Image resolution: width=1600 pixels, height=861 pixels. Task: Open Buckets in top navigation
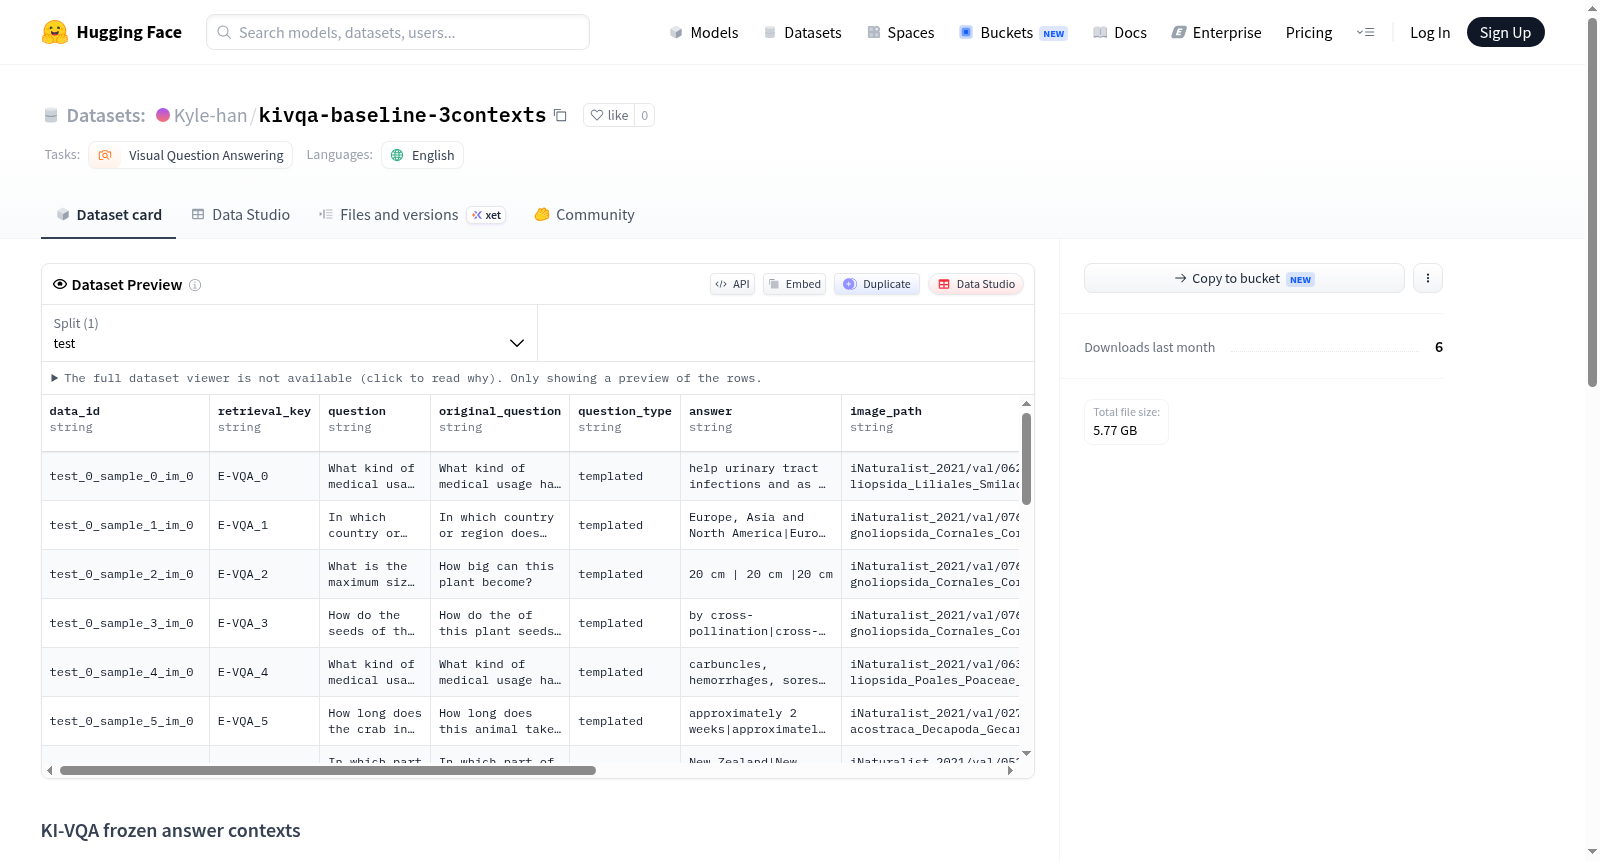pos(1013,32)
